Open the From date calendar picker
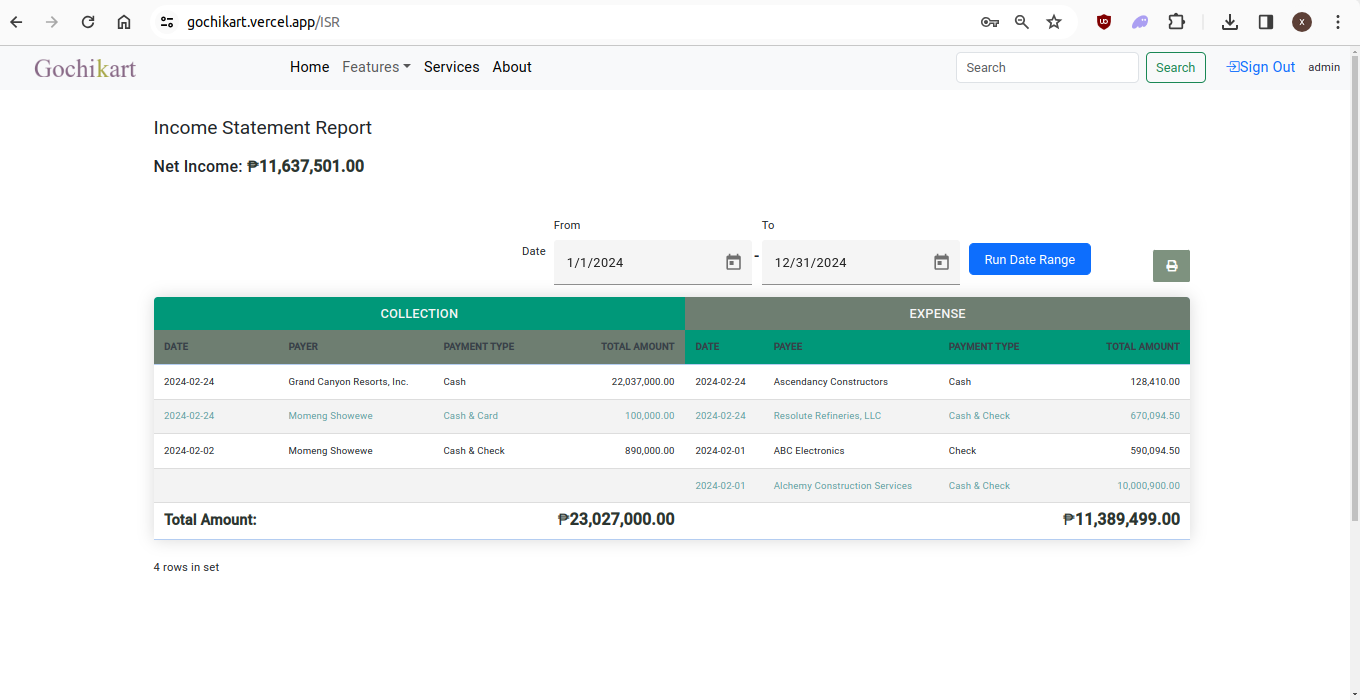 coord(733,262)
